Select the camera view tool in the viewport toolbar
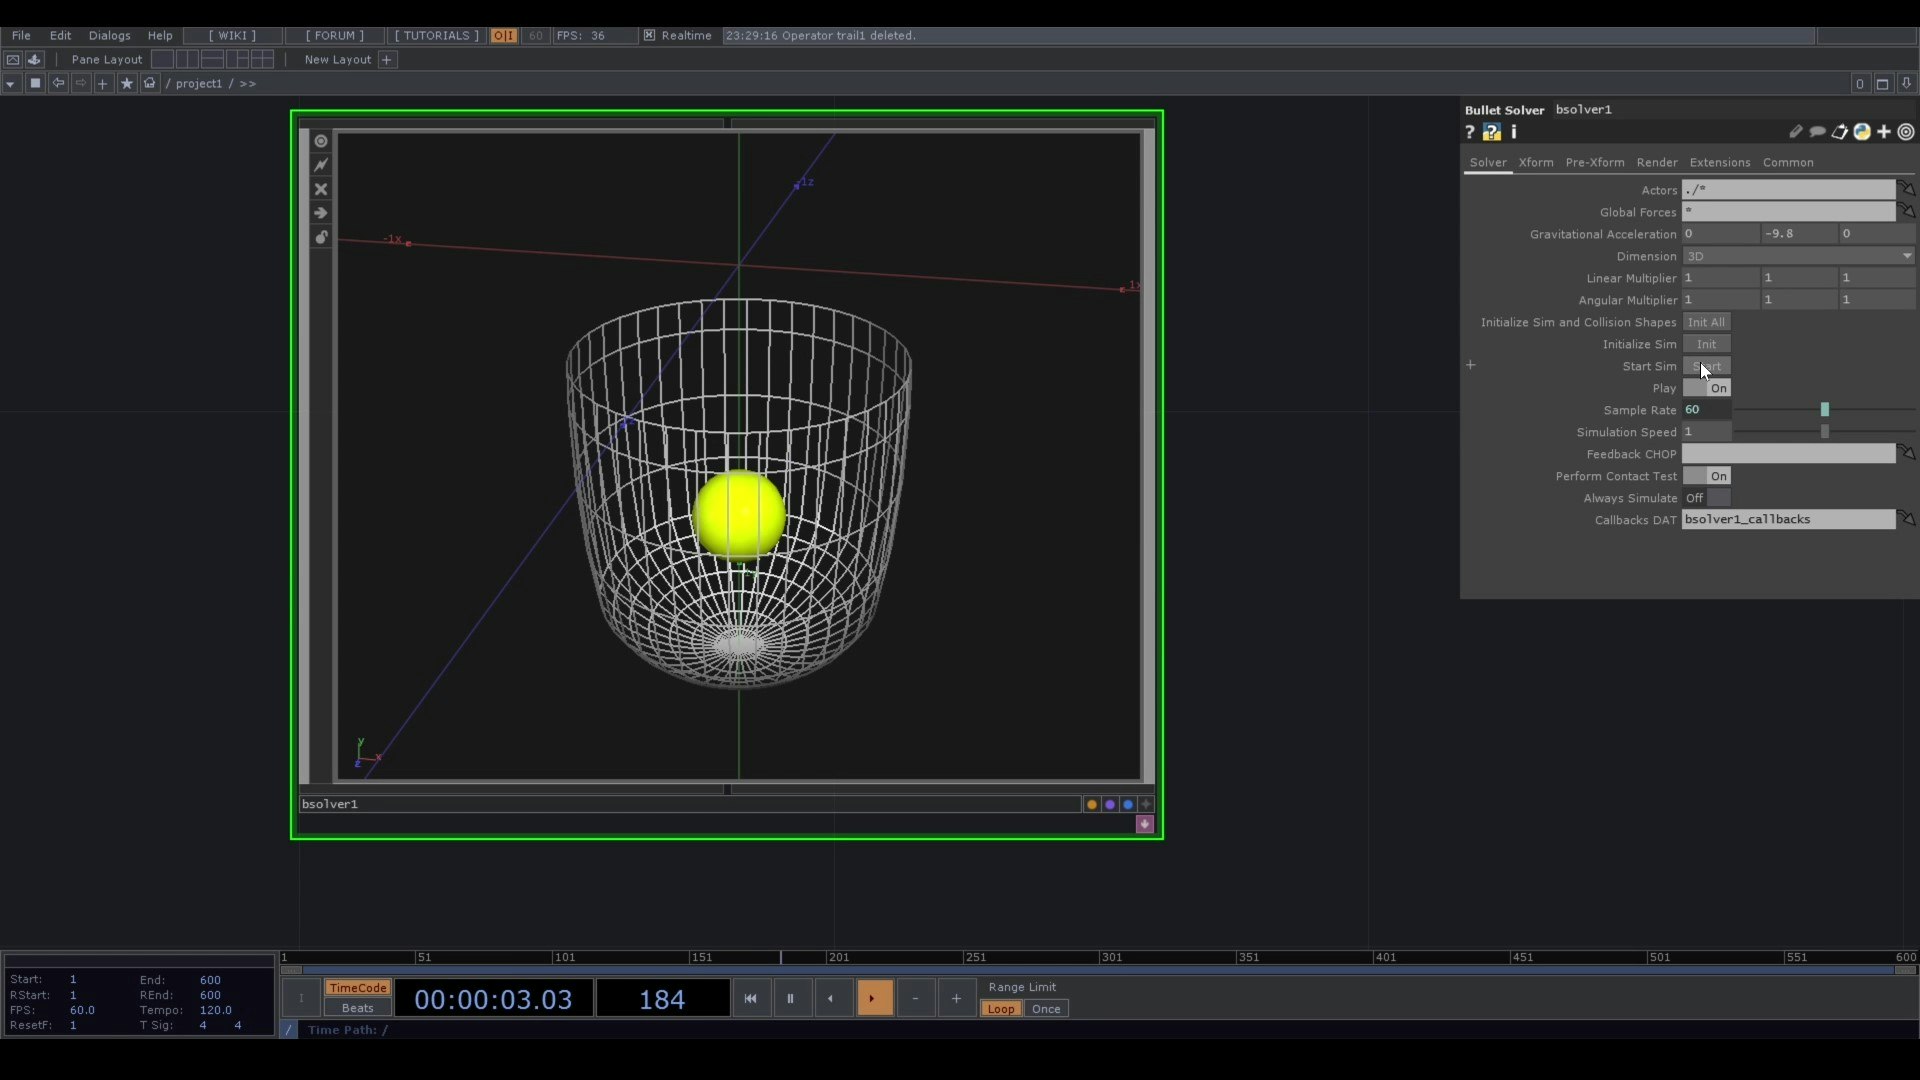Image resolution: width=1920 pixels, height=1080 pixels. click(320, 141)
